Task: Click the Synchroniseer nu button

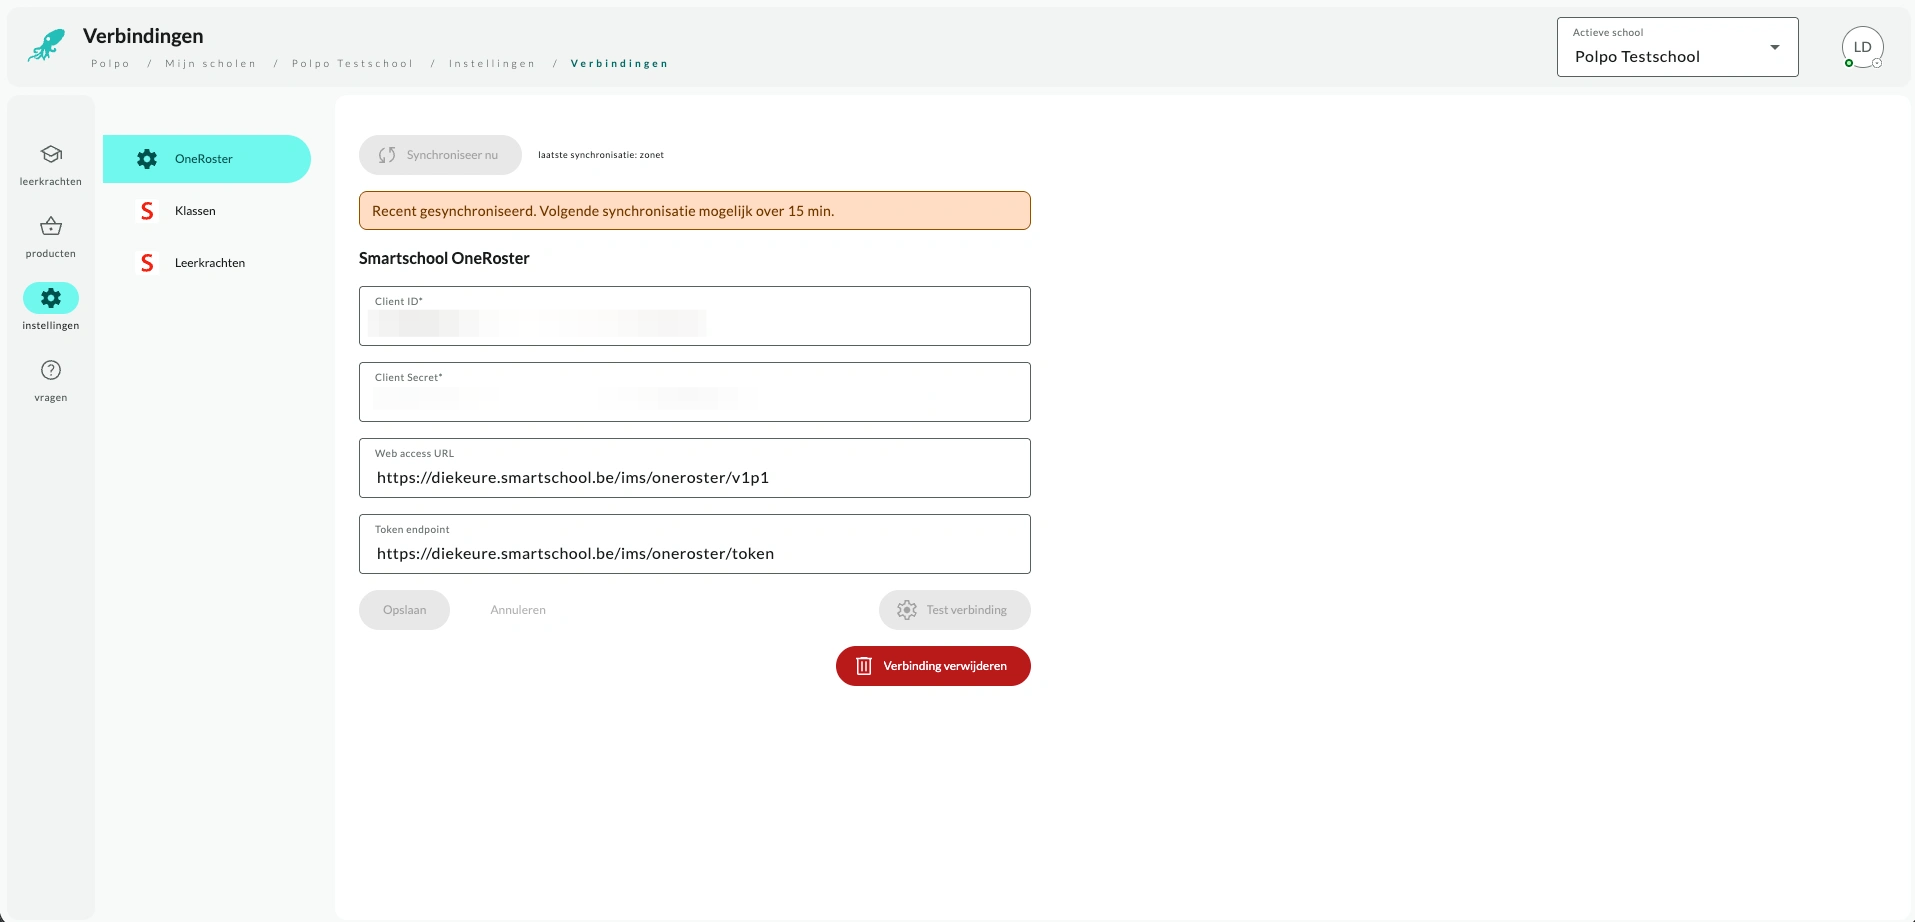Action: pyautogui.click(x=440, y=155)
